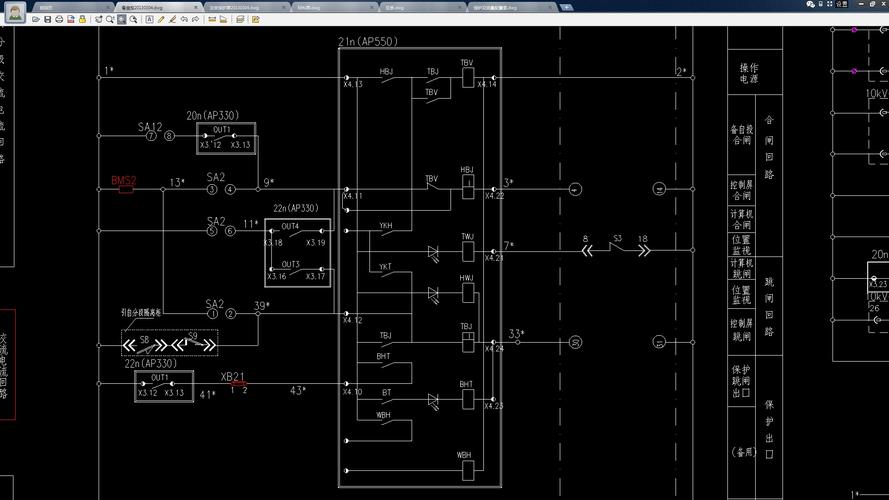Open the layers manager icon
This screenshot has height=500, width=889.
click(x=240, y=19)
